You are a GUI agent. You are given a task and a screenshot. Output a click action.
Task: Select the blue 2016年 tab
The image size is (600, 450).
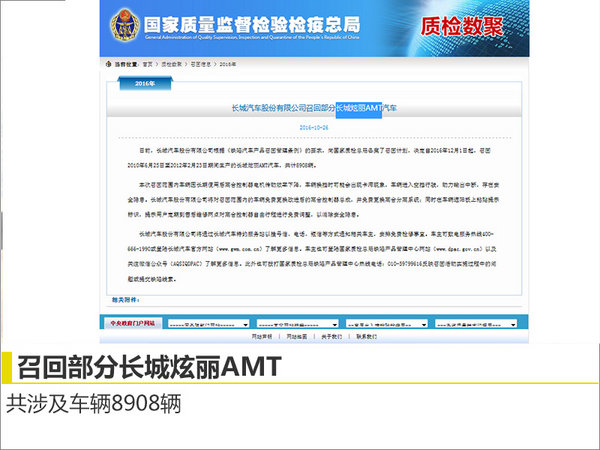pos(145,83)
